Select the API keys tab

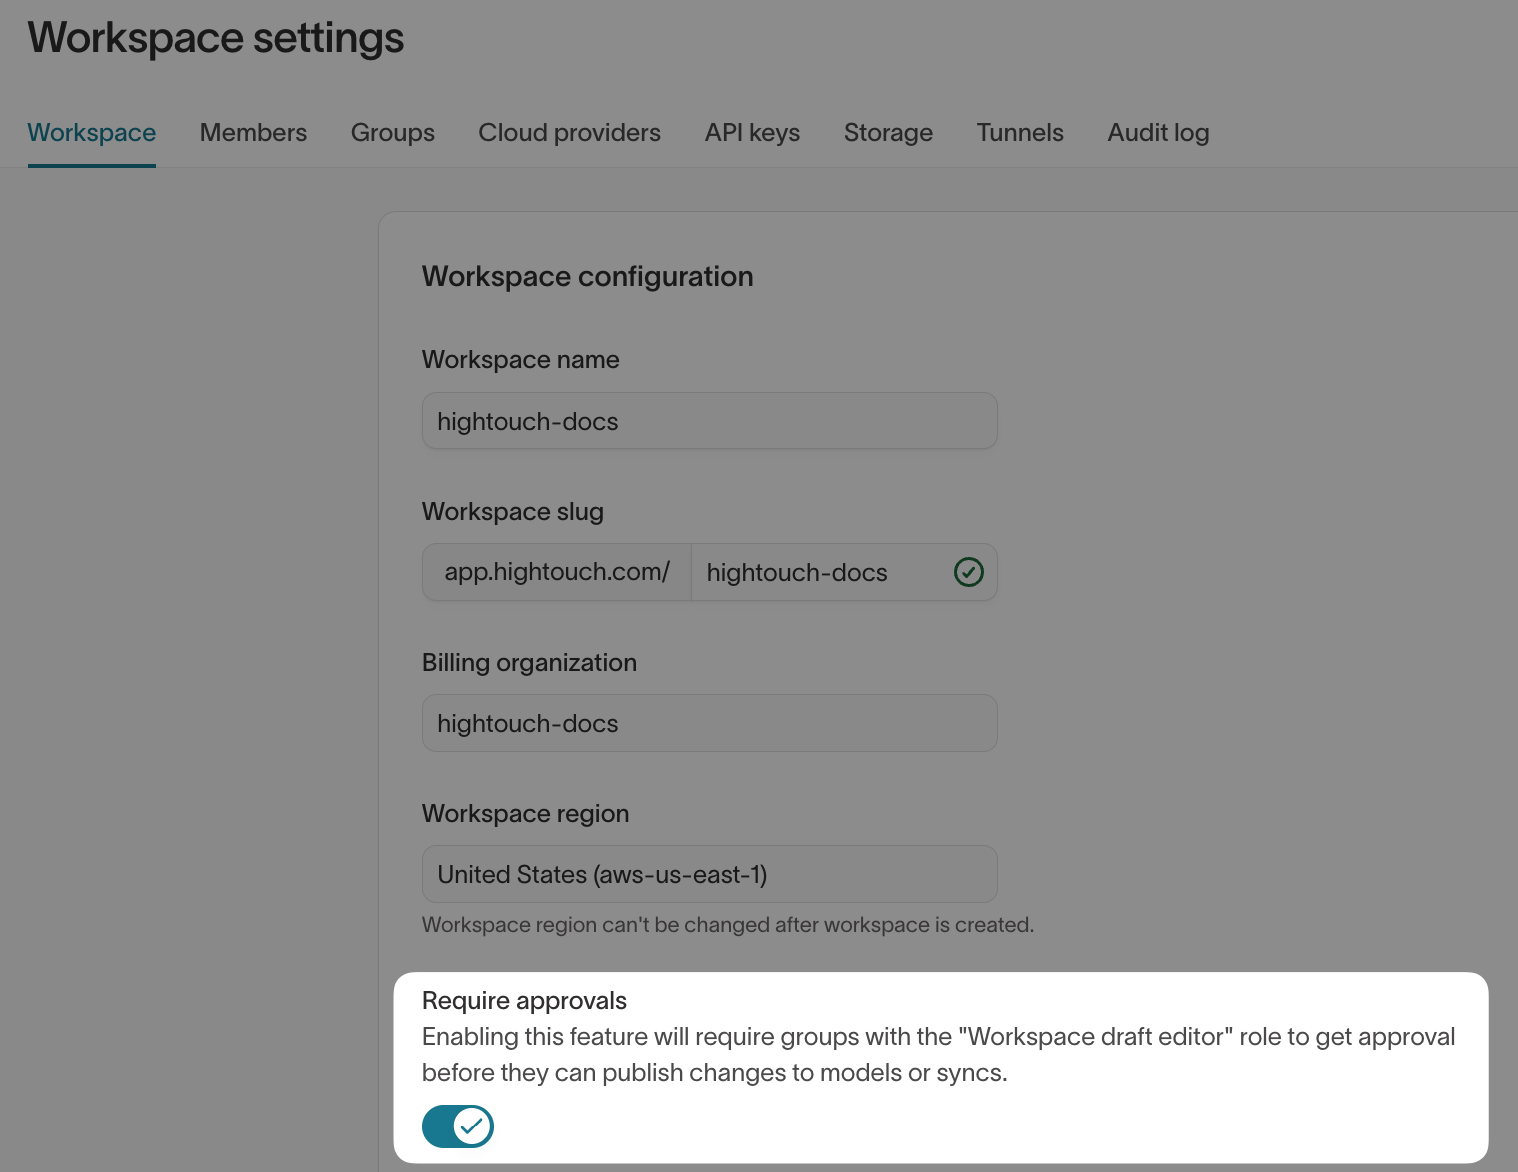(752, 133)
